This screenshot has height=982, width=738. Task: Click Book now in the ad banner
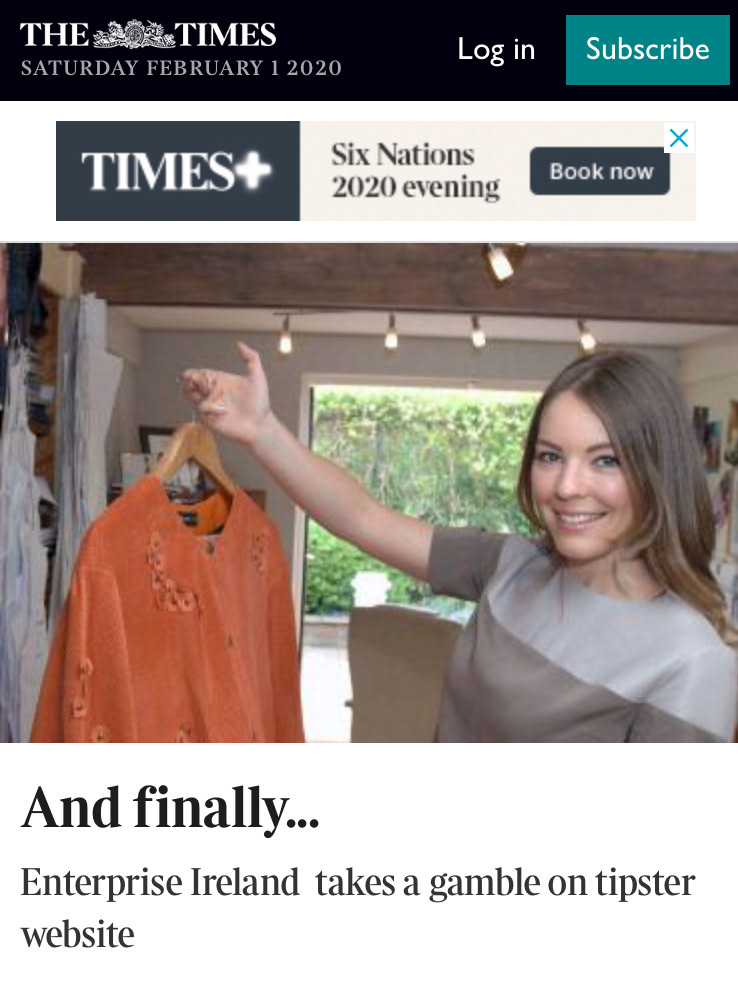600,171
